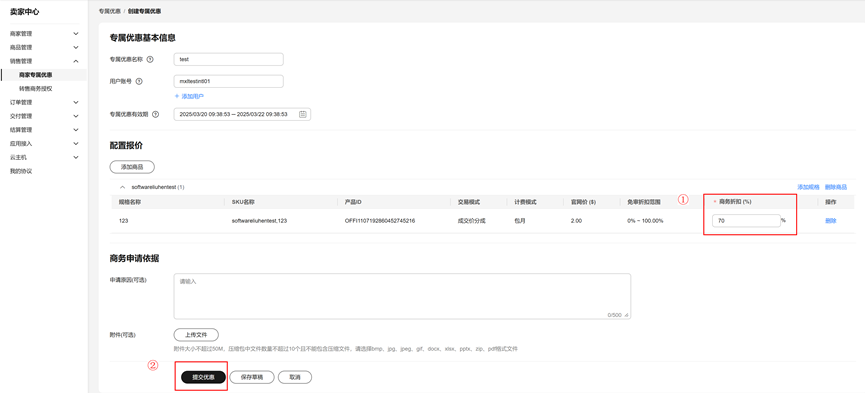
Task: Click the 成交价分成 cell
Action: pos(472,221)
